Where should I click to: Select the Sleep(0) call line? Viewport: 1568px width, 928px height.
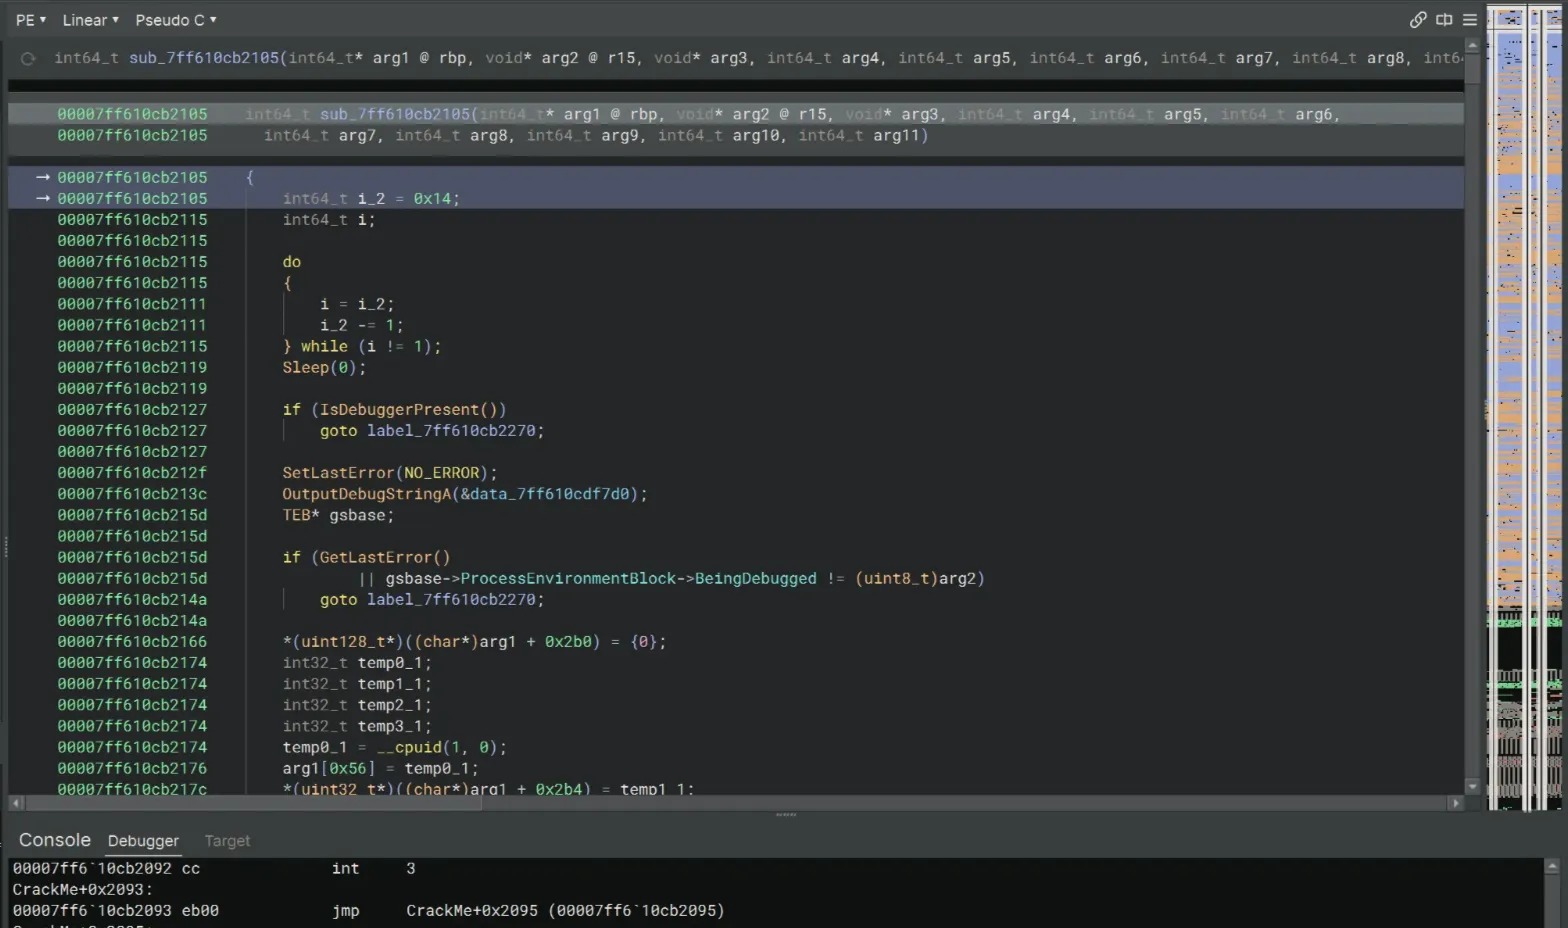click(324, 368)
